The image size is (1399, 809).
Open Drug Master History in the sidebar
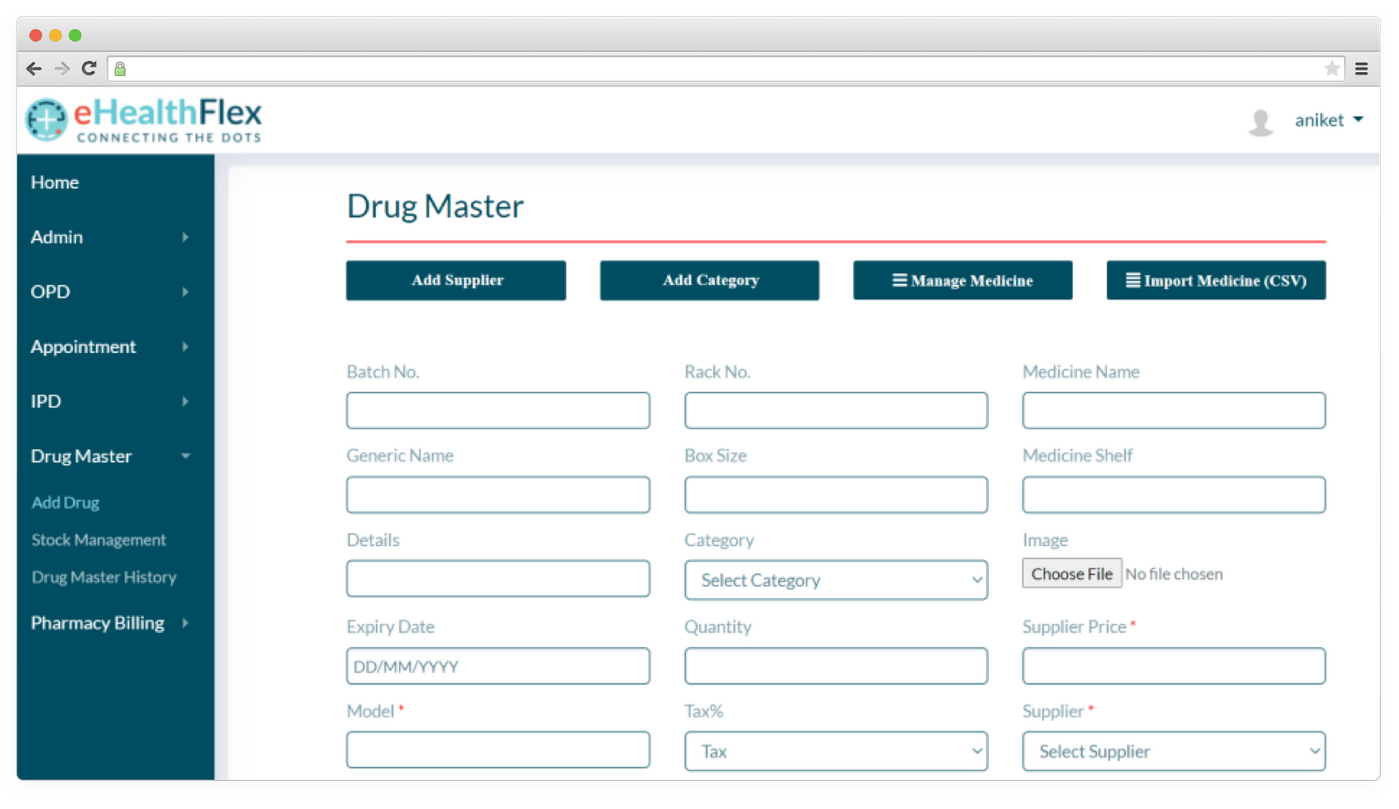(104, 577)
